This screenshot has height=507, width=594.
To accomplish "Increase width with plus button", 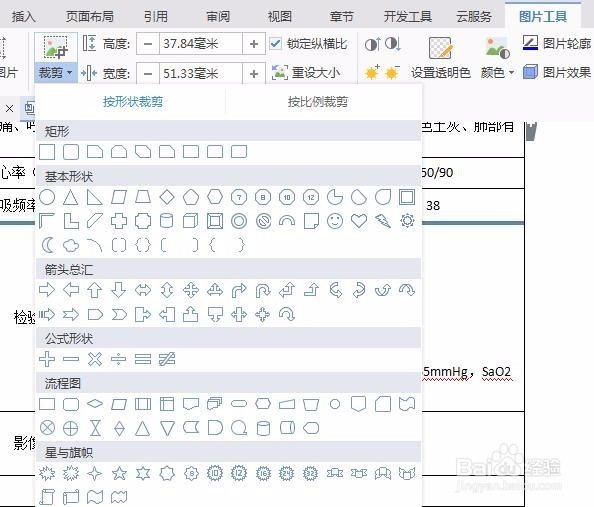I will pyautogui.click(x=254, y=74).
